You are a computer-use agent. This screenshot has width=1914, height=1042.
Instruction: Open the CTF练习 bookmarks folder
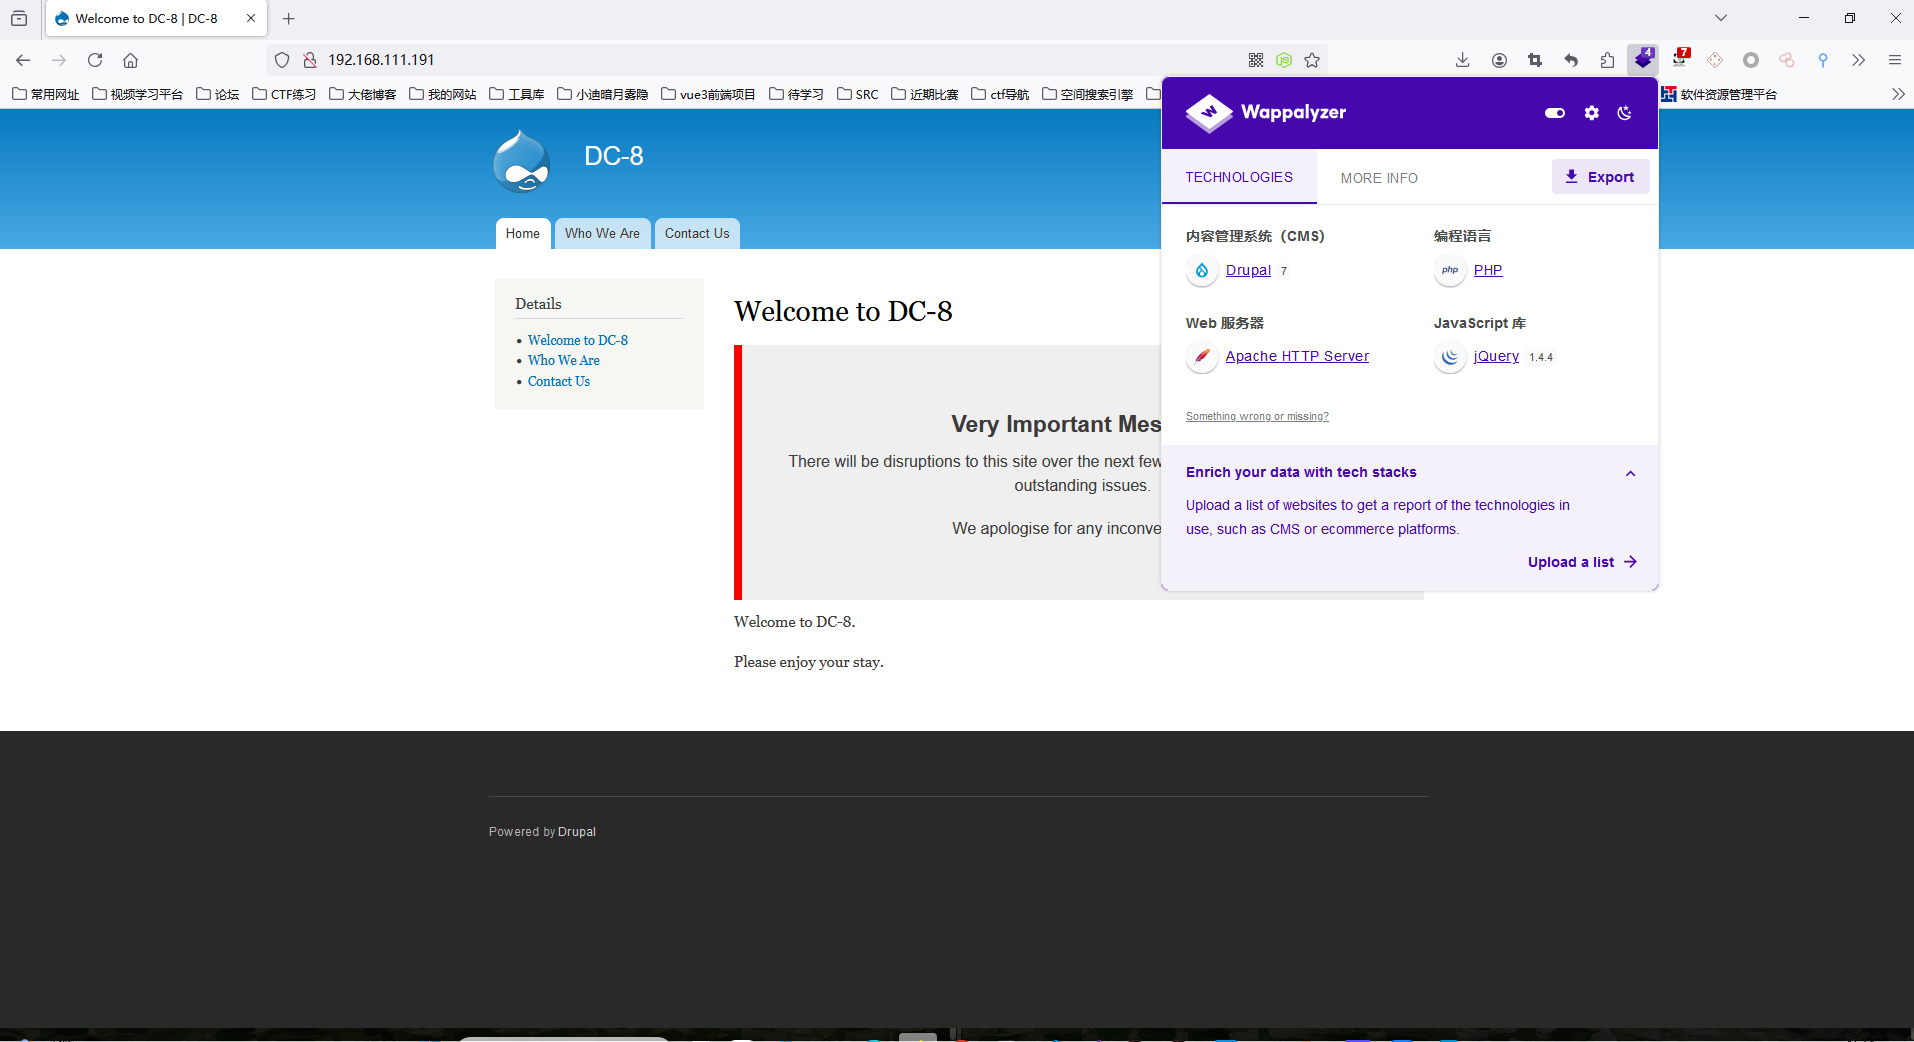tap(284, 94)
